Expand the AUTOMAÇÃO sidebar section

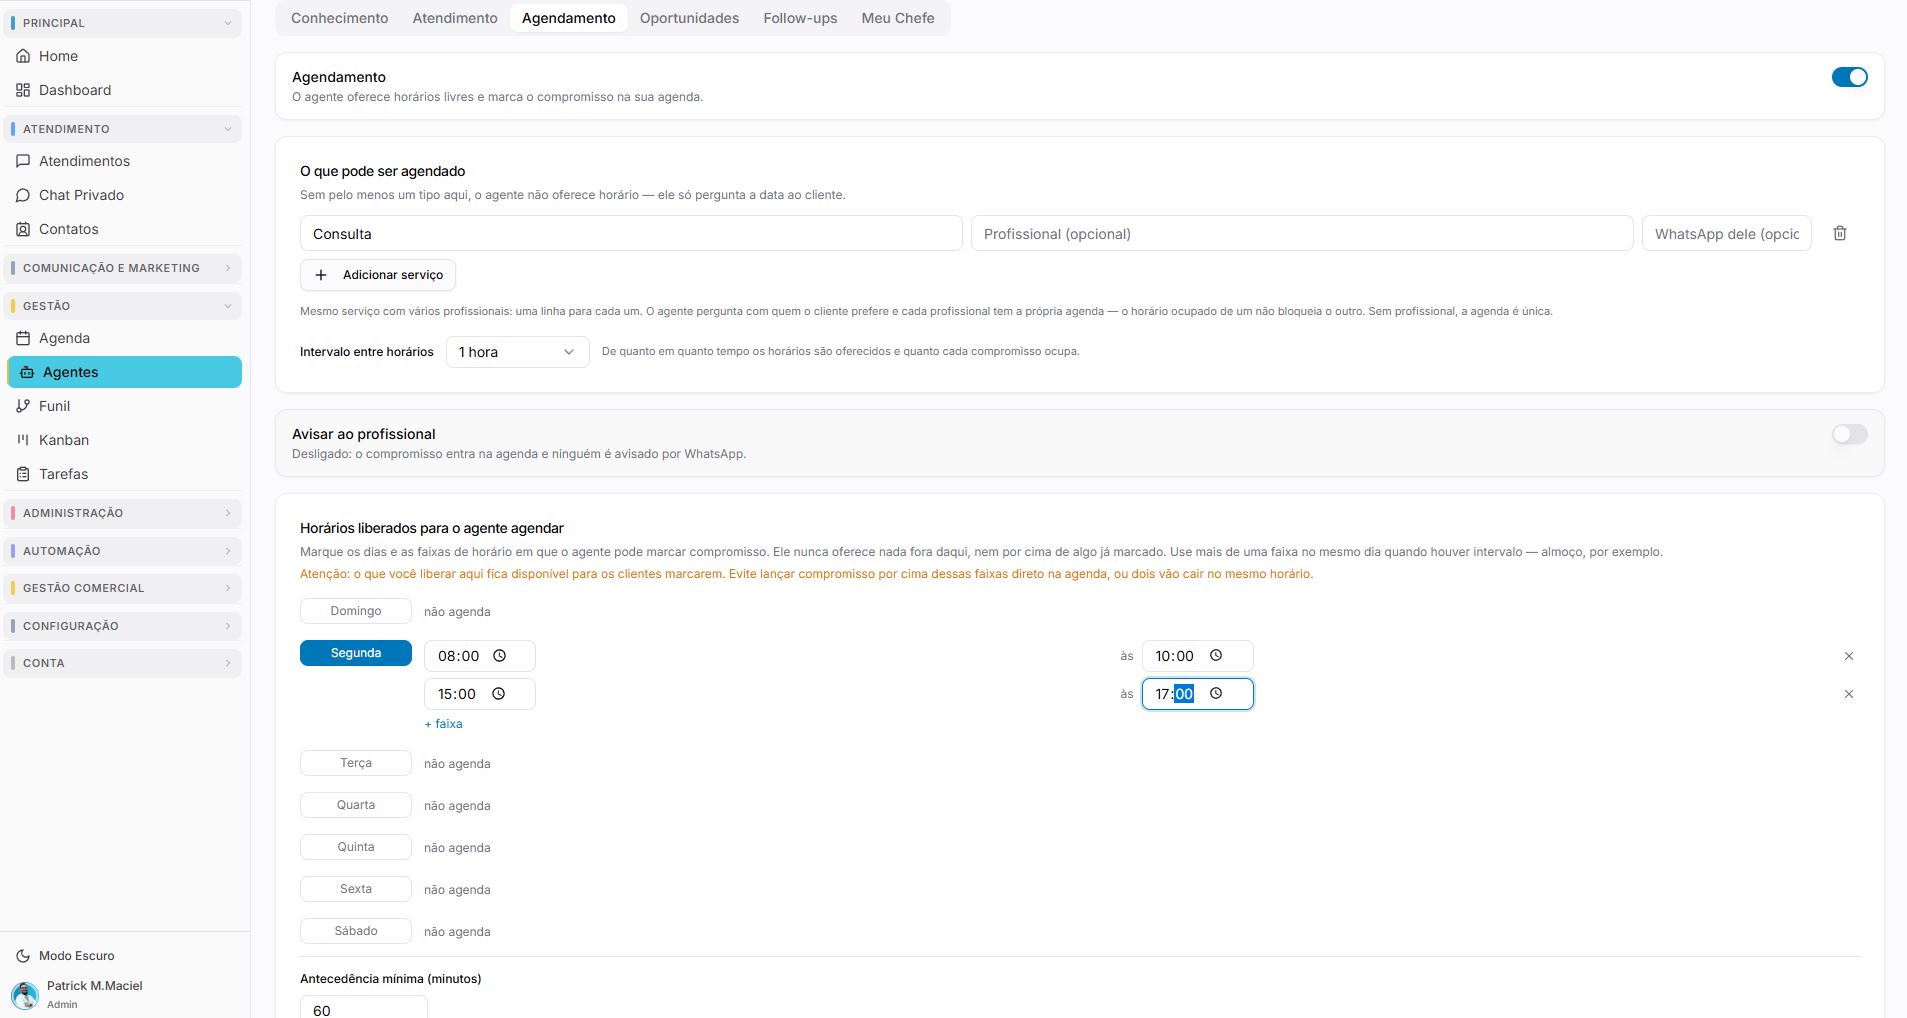click(x=123, y=551)
